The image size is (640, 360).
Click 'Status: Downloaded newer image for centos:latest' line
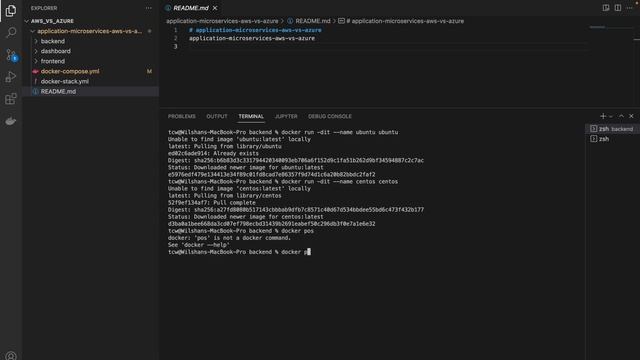click(x=245, y=217)
